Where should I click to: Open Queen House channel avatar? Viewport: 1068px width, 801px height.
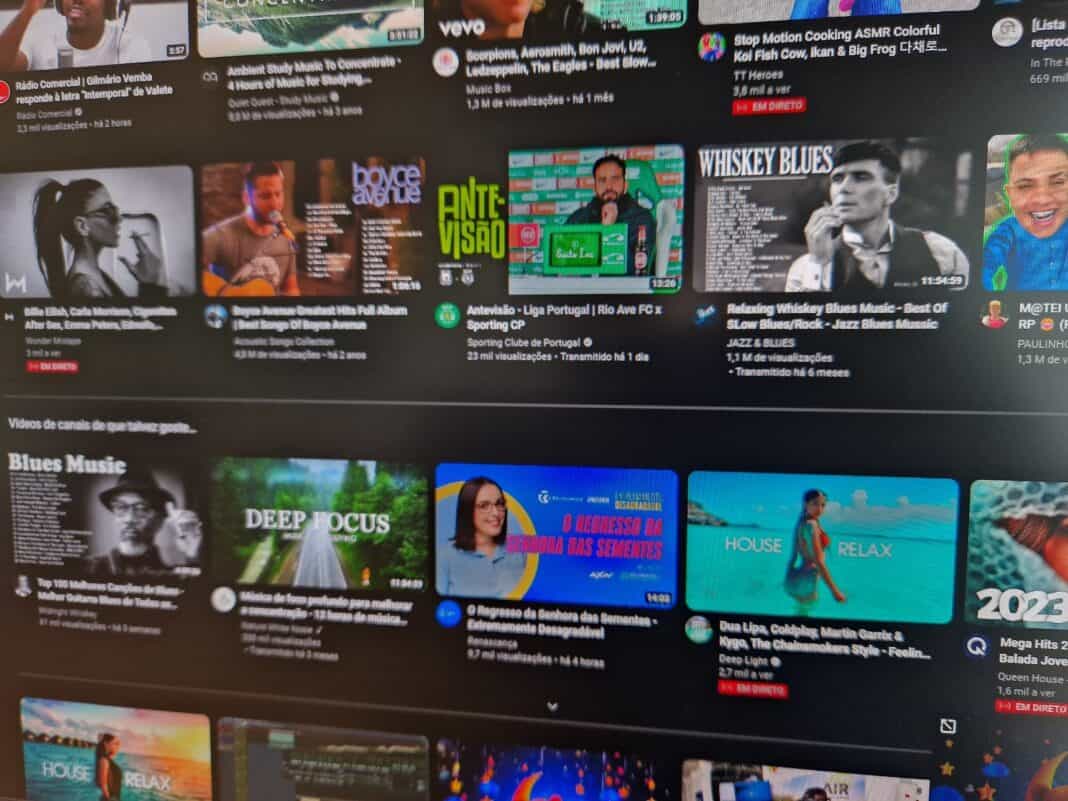pyautogui.click(x=977, y=646)
